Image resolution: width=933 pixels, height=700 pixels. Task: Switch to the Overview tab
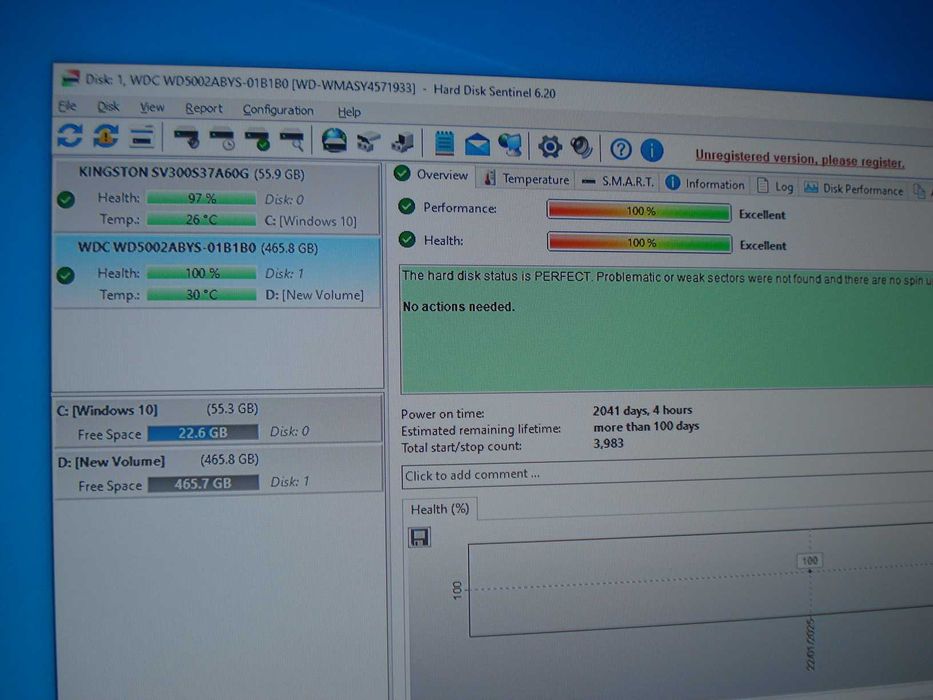pos(432,174)
